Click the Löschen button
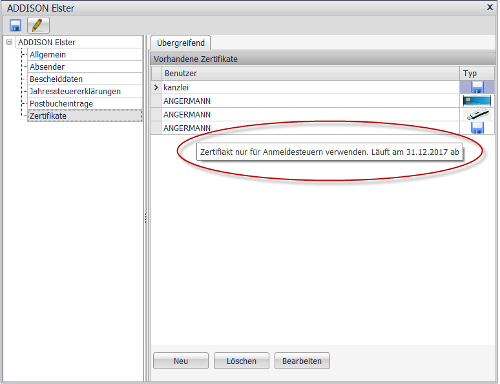Viewport: 500px width, 384px height. tap(241, 361)
